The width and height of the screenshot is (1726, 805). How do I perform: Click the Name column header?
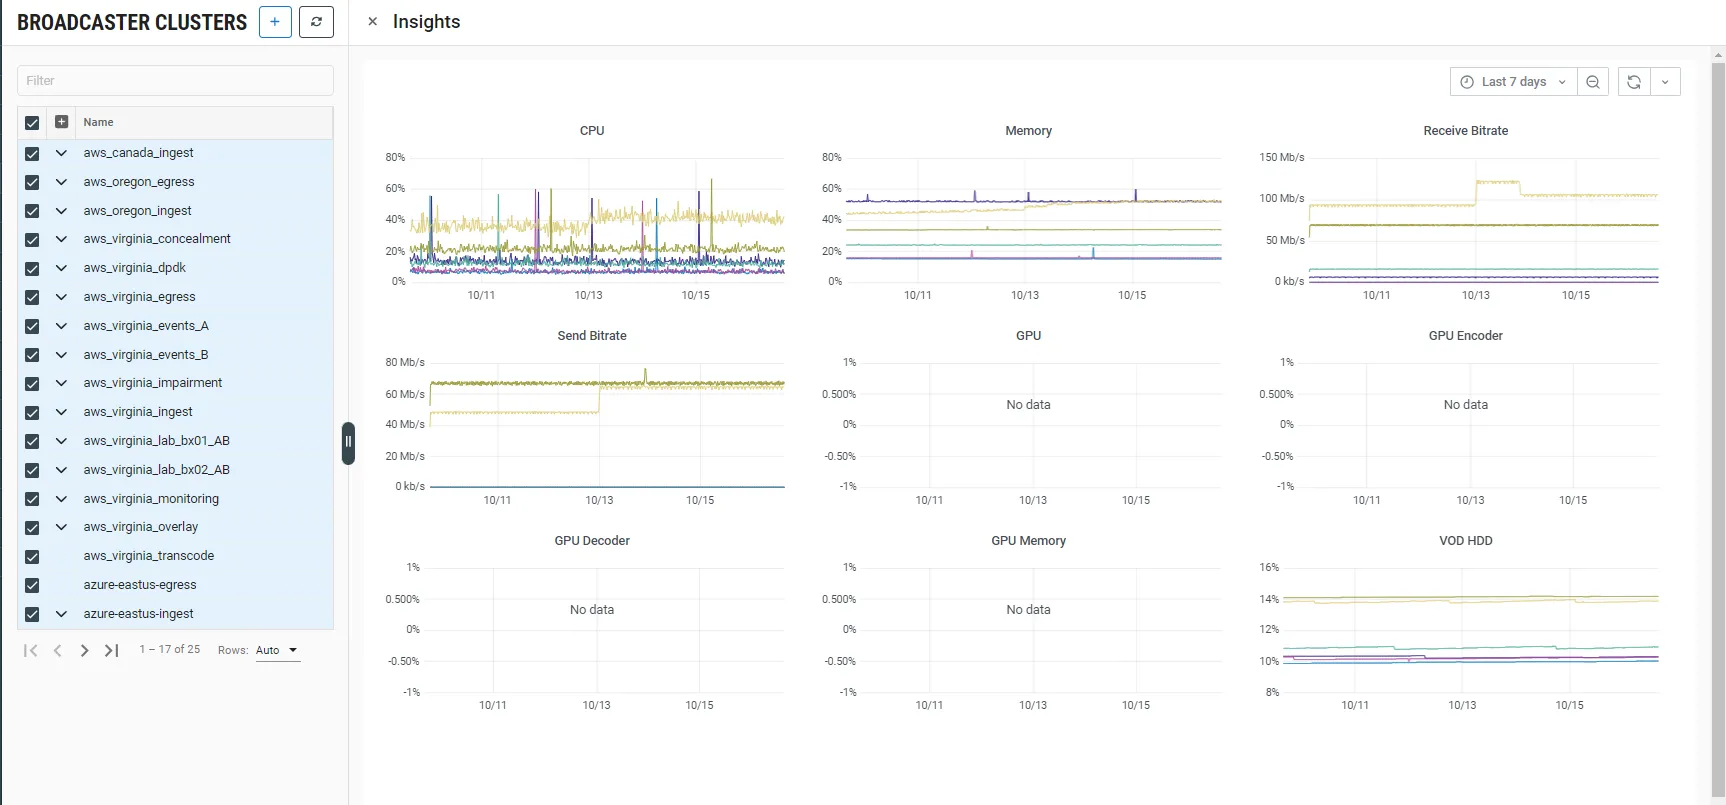(99, 122)
